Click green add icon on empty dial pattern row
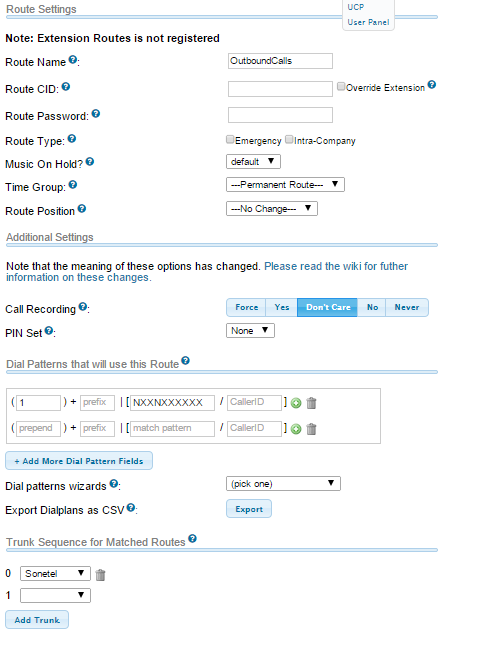Viewport: 479px width, 645px height. click(x=295, y=429)
